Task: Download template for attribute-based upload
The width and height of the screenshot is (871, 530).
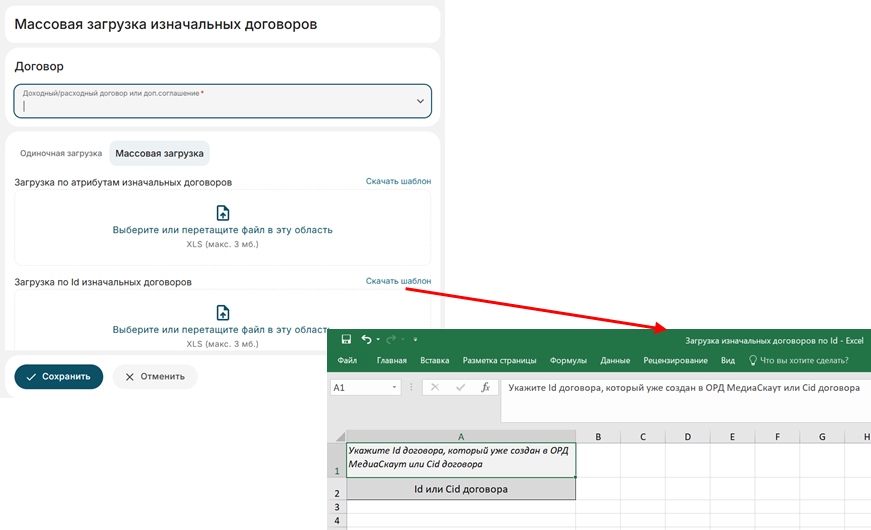Action: point(398,181)
